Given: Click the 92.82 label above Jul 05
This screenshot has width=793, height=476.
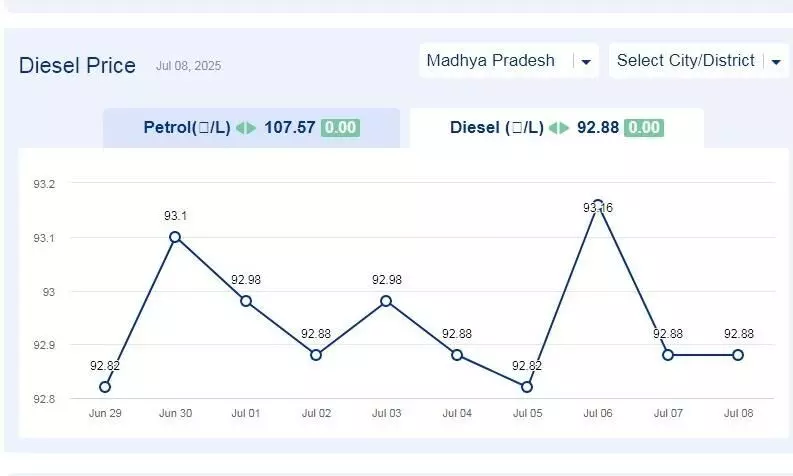Looking at the screenshot, I should 527,366.
